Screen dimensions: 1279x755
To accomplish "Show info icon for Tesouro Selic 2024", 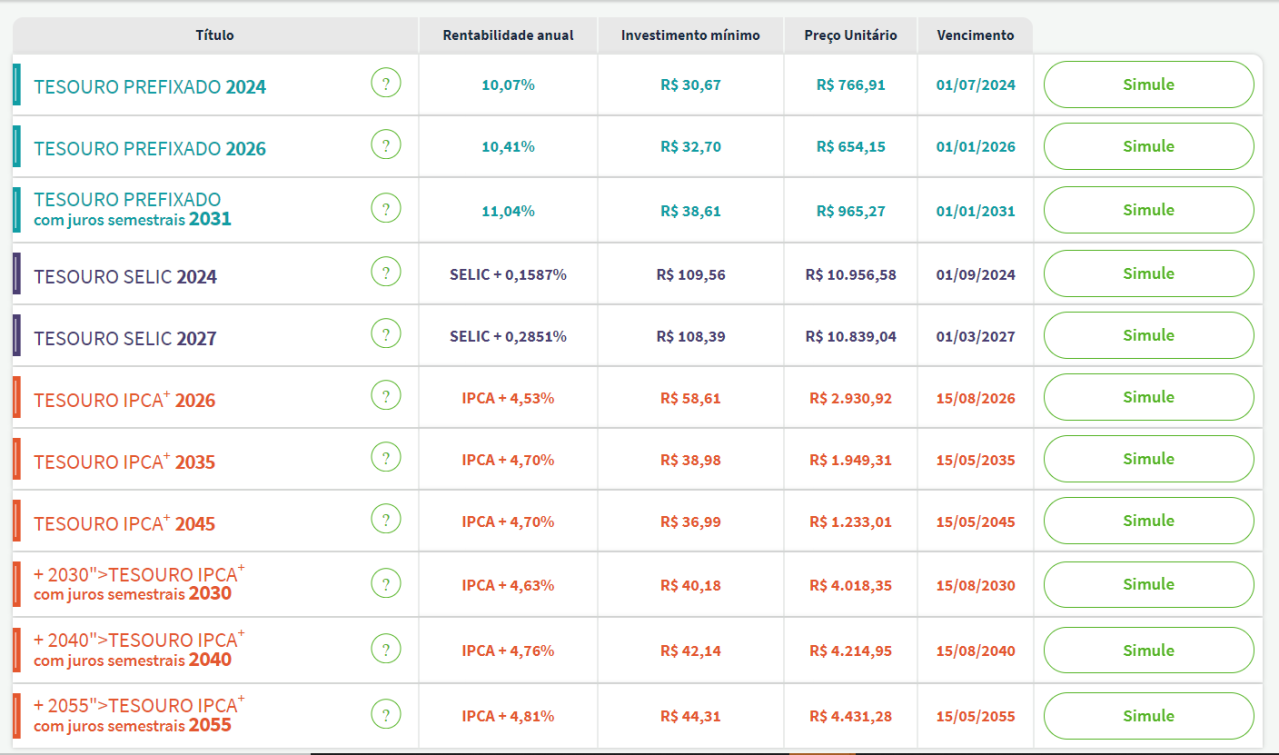I will (385, 272).
